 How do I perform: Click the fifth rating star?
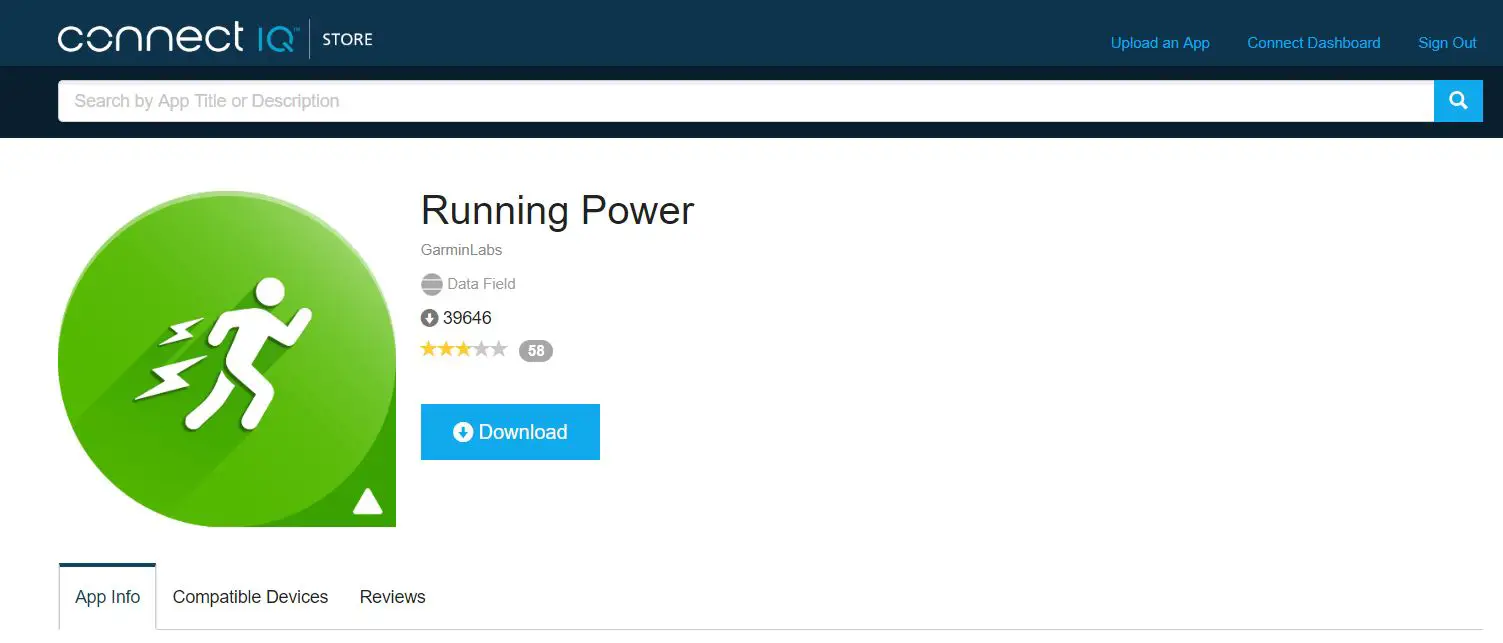pyautogui.click(x=497, y=348)
